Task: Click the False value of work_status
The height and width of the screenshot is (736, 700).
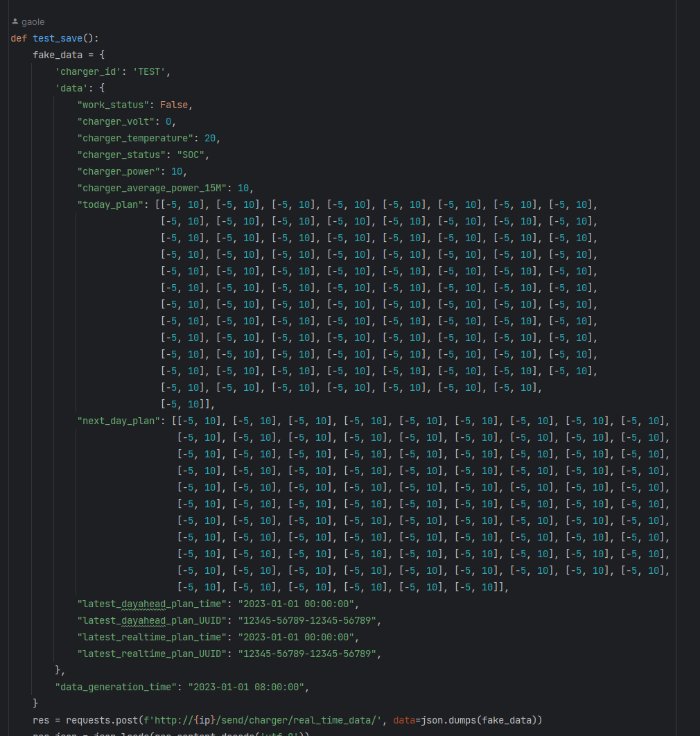Action: [x=175, y=105]
